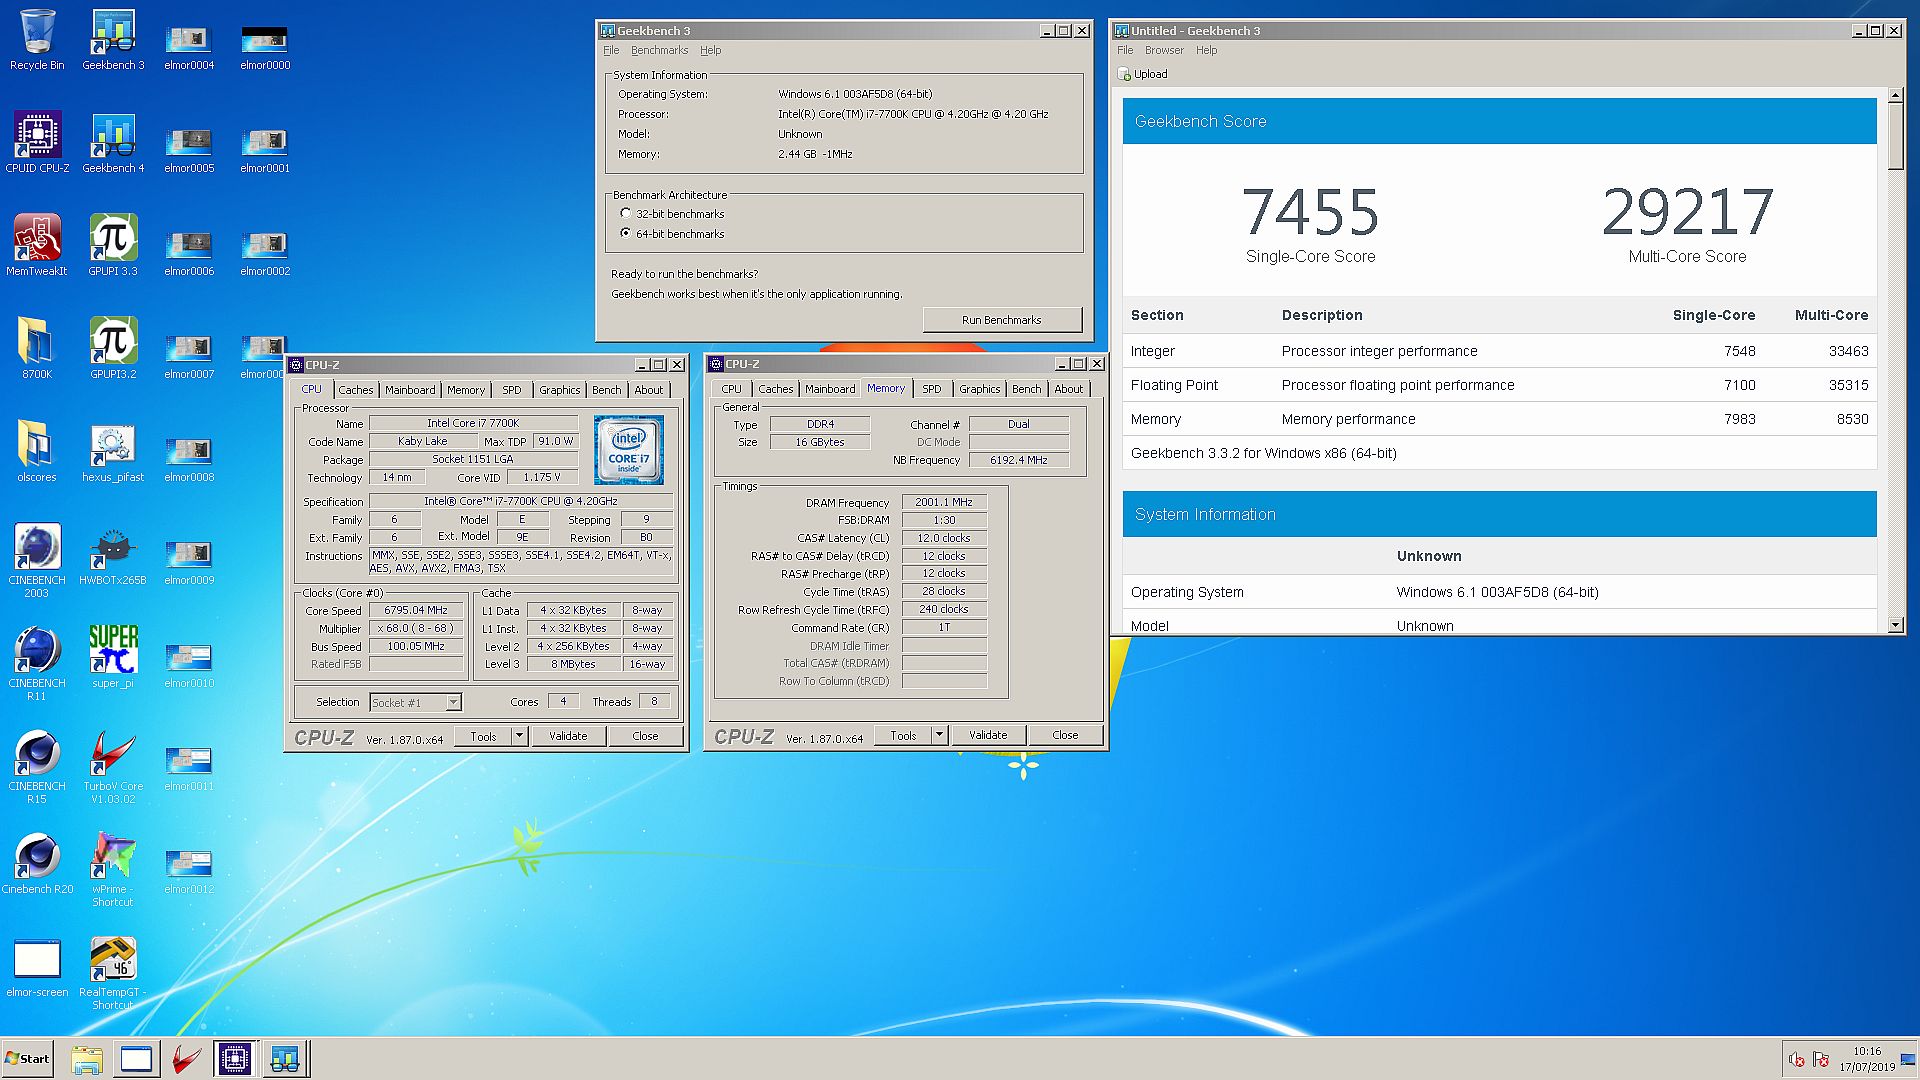Launch super_pi desktop shortcut
Image resolution: width=1920 pixels, height=1080 pixels.
[x=113, y=658]
